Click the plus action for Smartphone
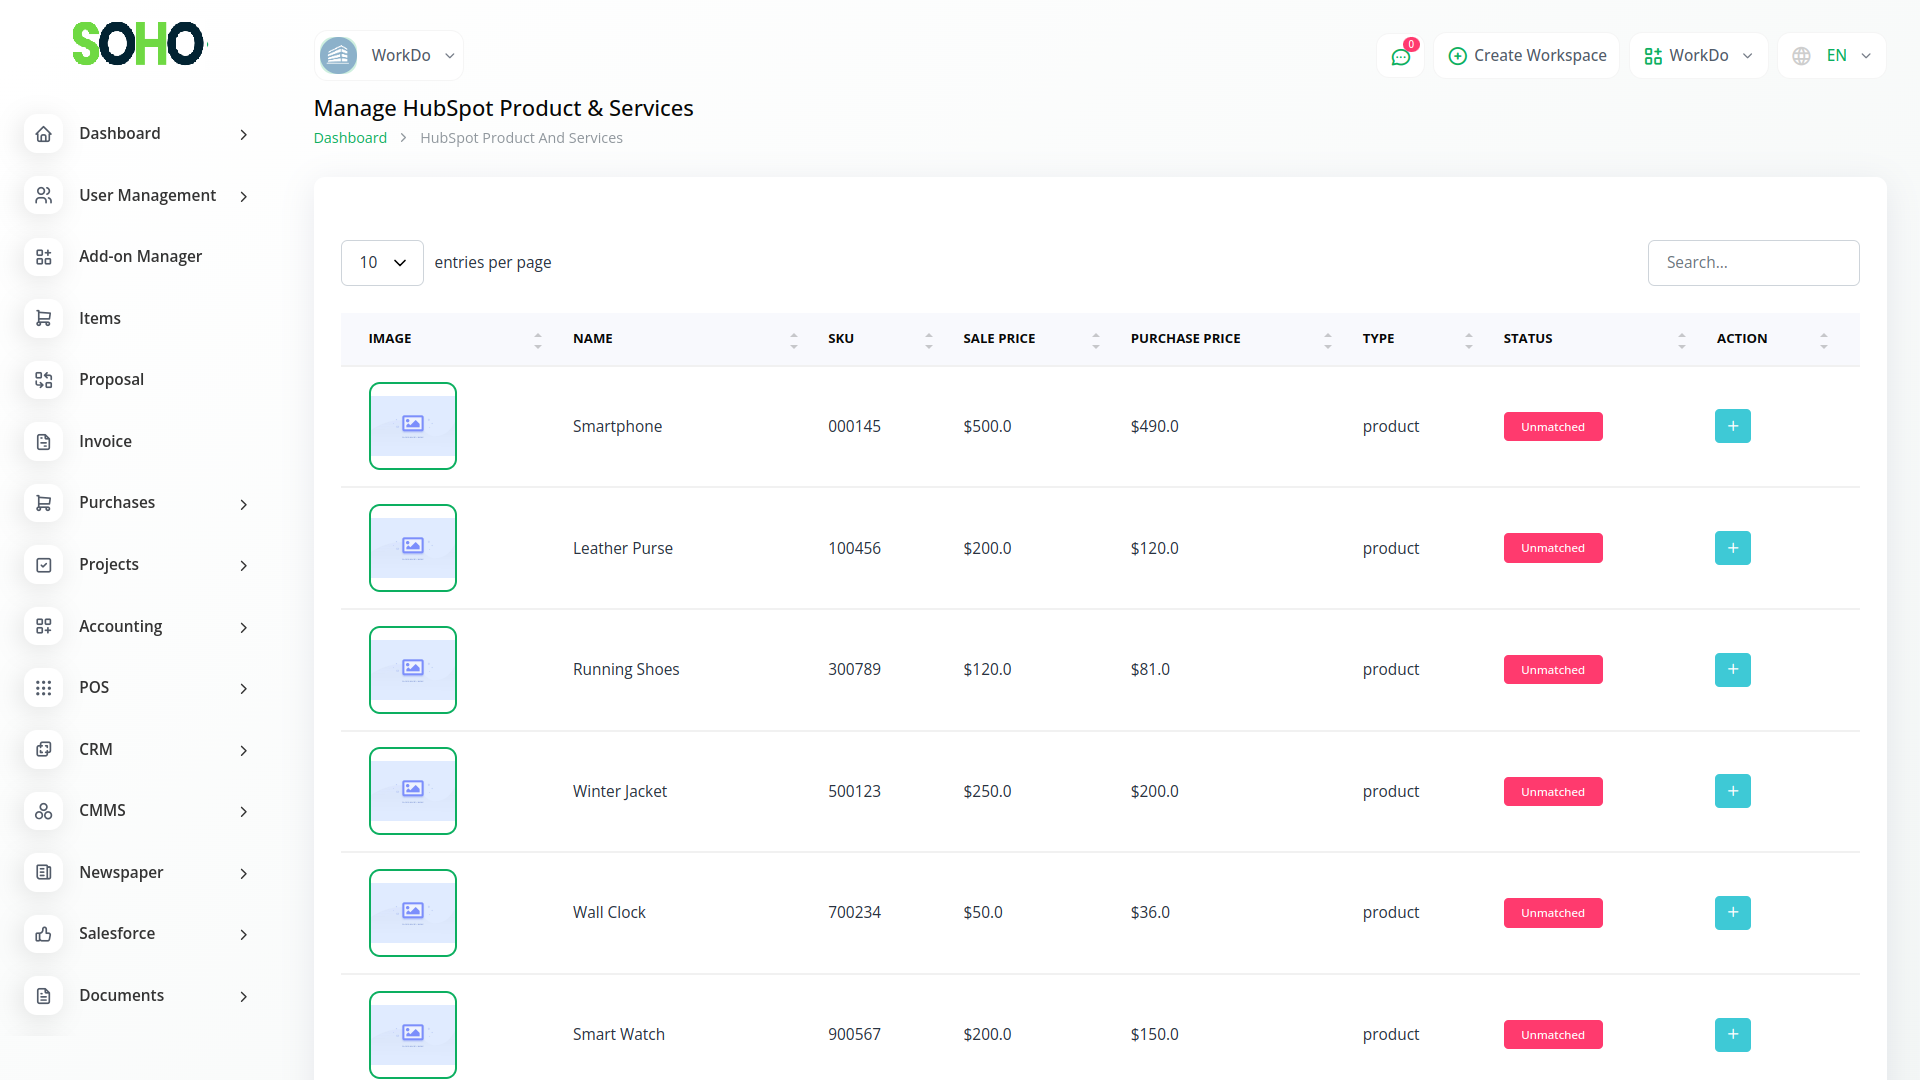1920x1080 pixels. tap(1732, 426)
